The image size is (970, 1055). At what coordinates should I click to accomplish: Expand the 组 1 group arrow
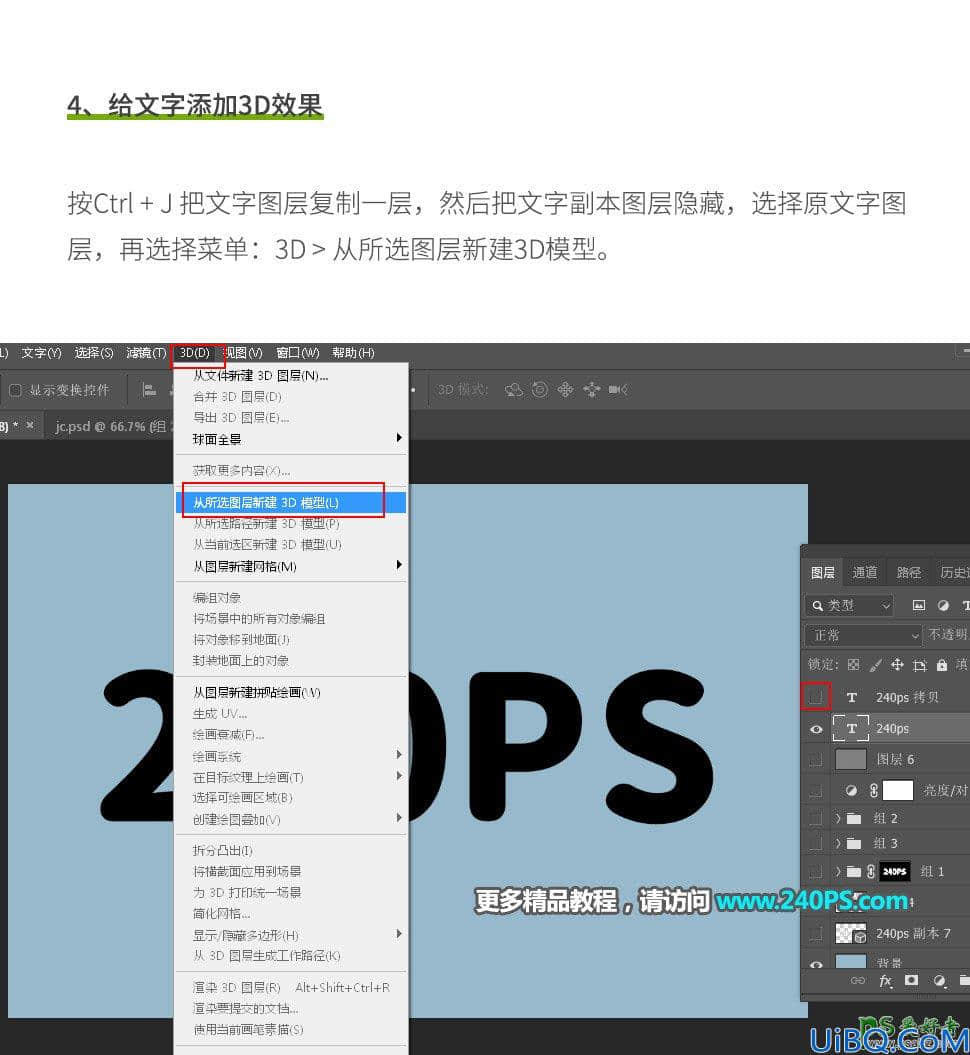837,871
